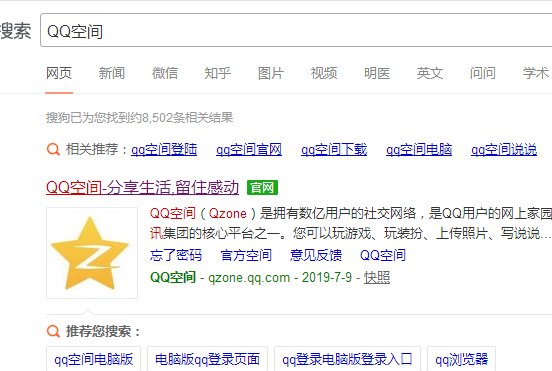Open the 图片 tab
This screenshot has width=552, height=371.
tap(271, 73)
